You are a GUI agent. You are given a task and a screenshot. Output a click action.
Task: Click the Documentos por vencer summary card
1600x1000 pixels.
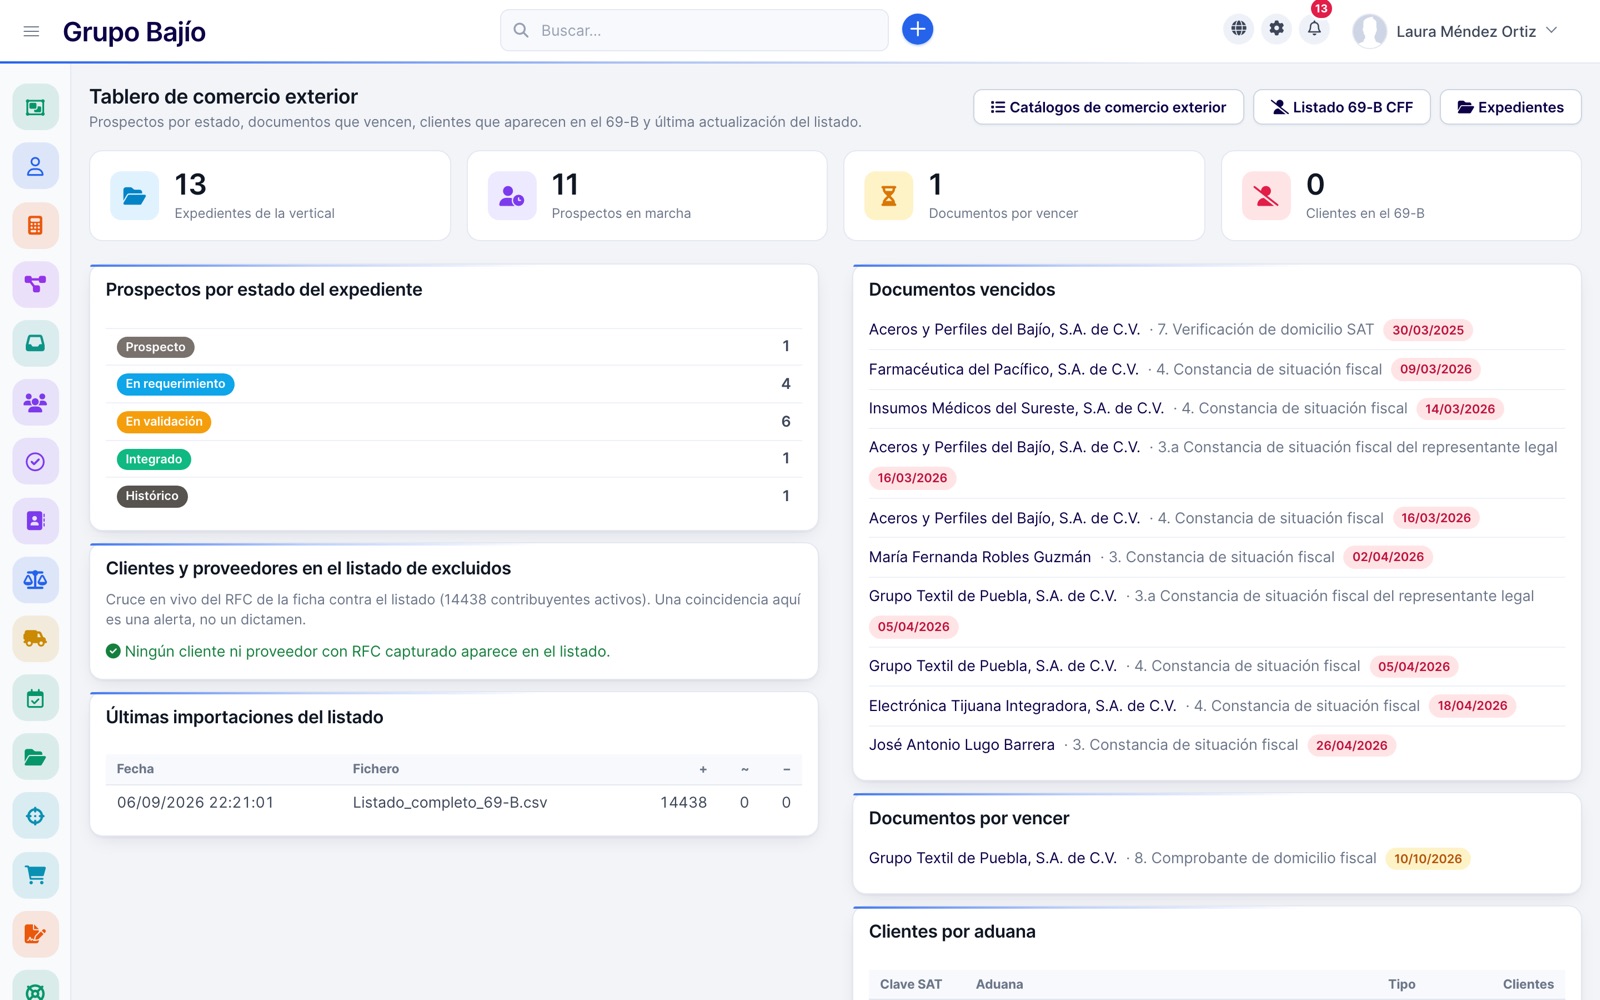[1024, 196]
